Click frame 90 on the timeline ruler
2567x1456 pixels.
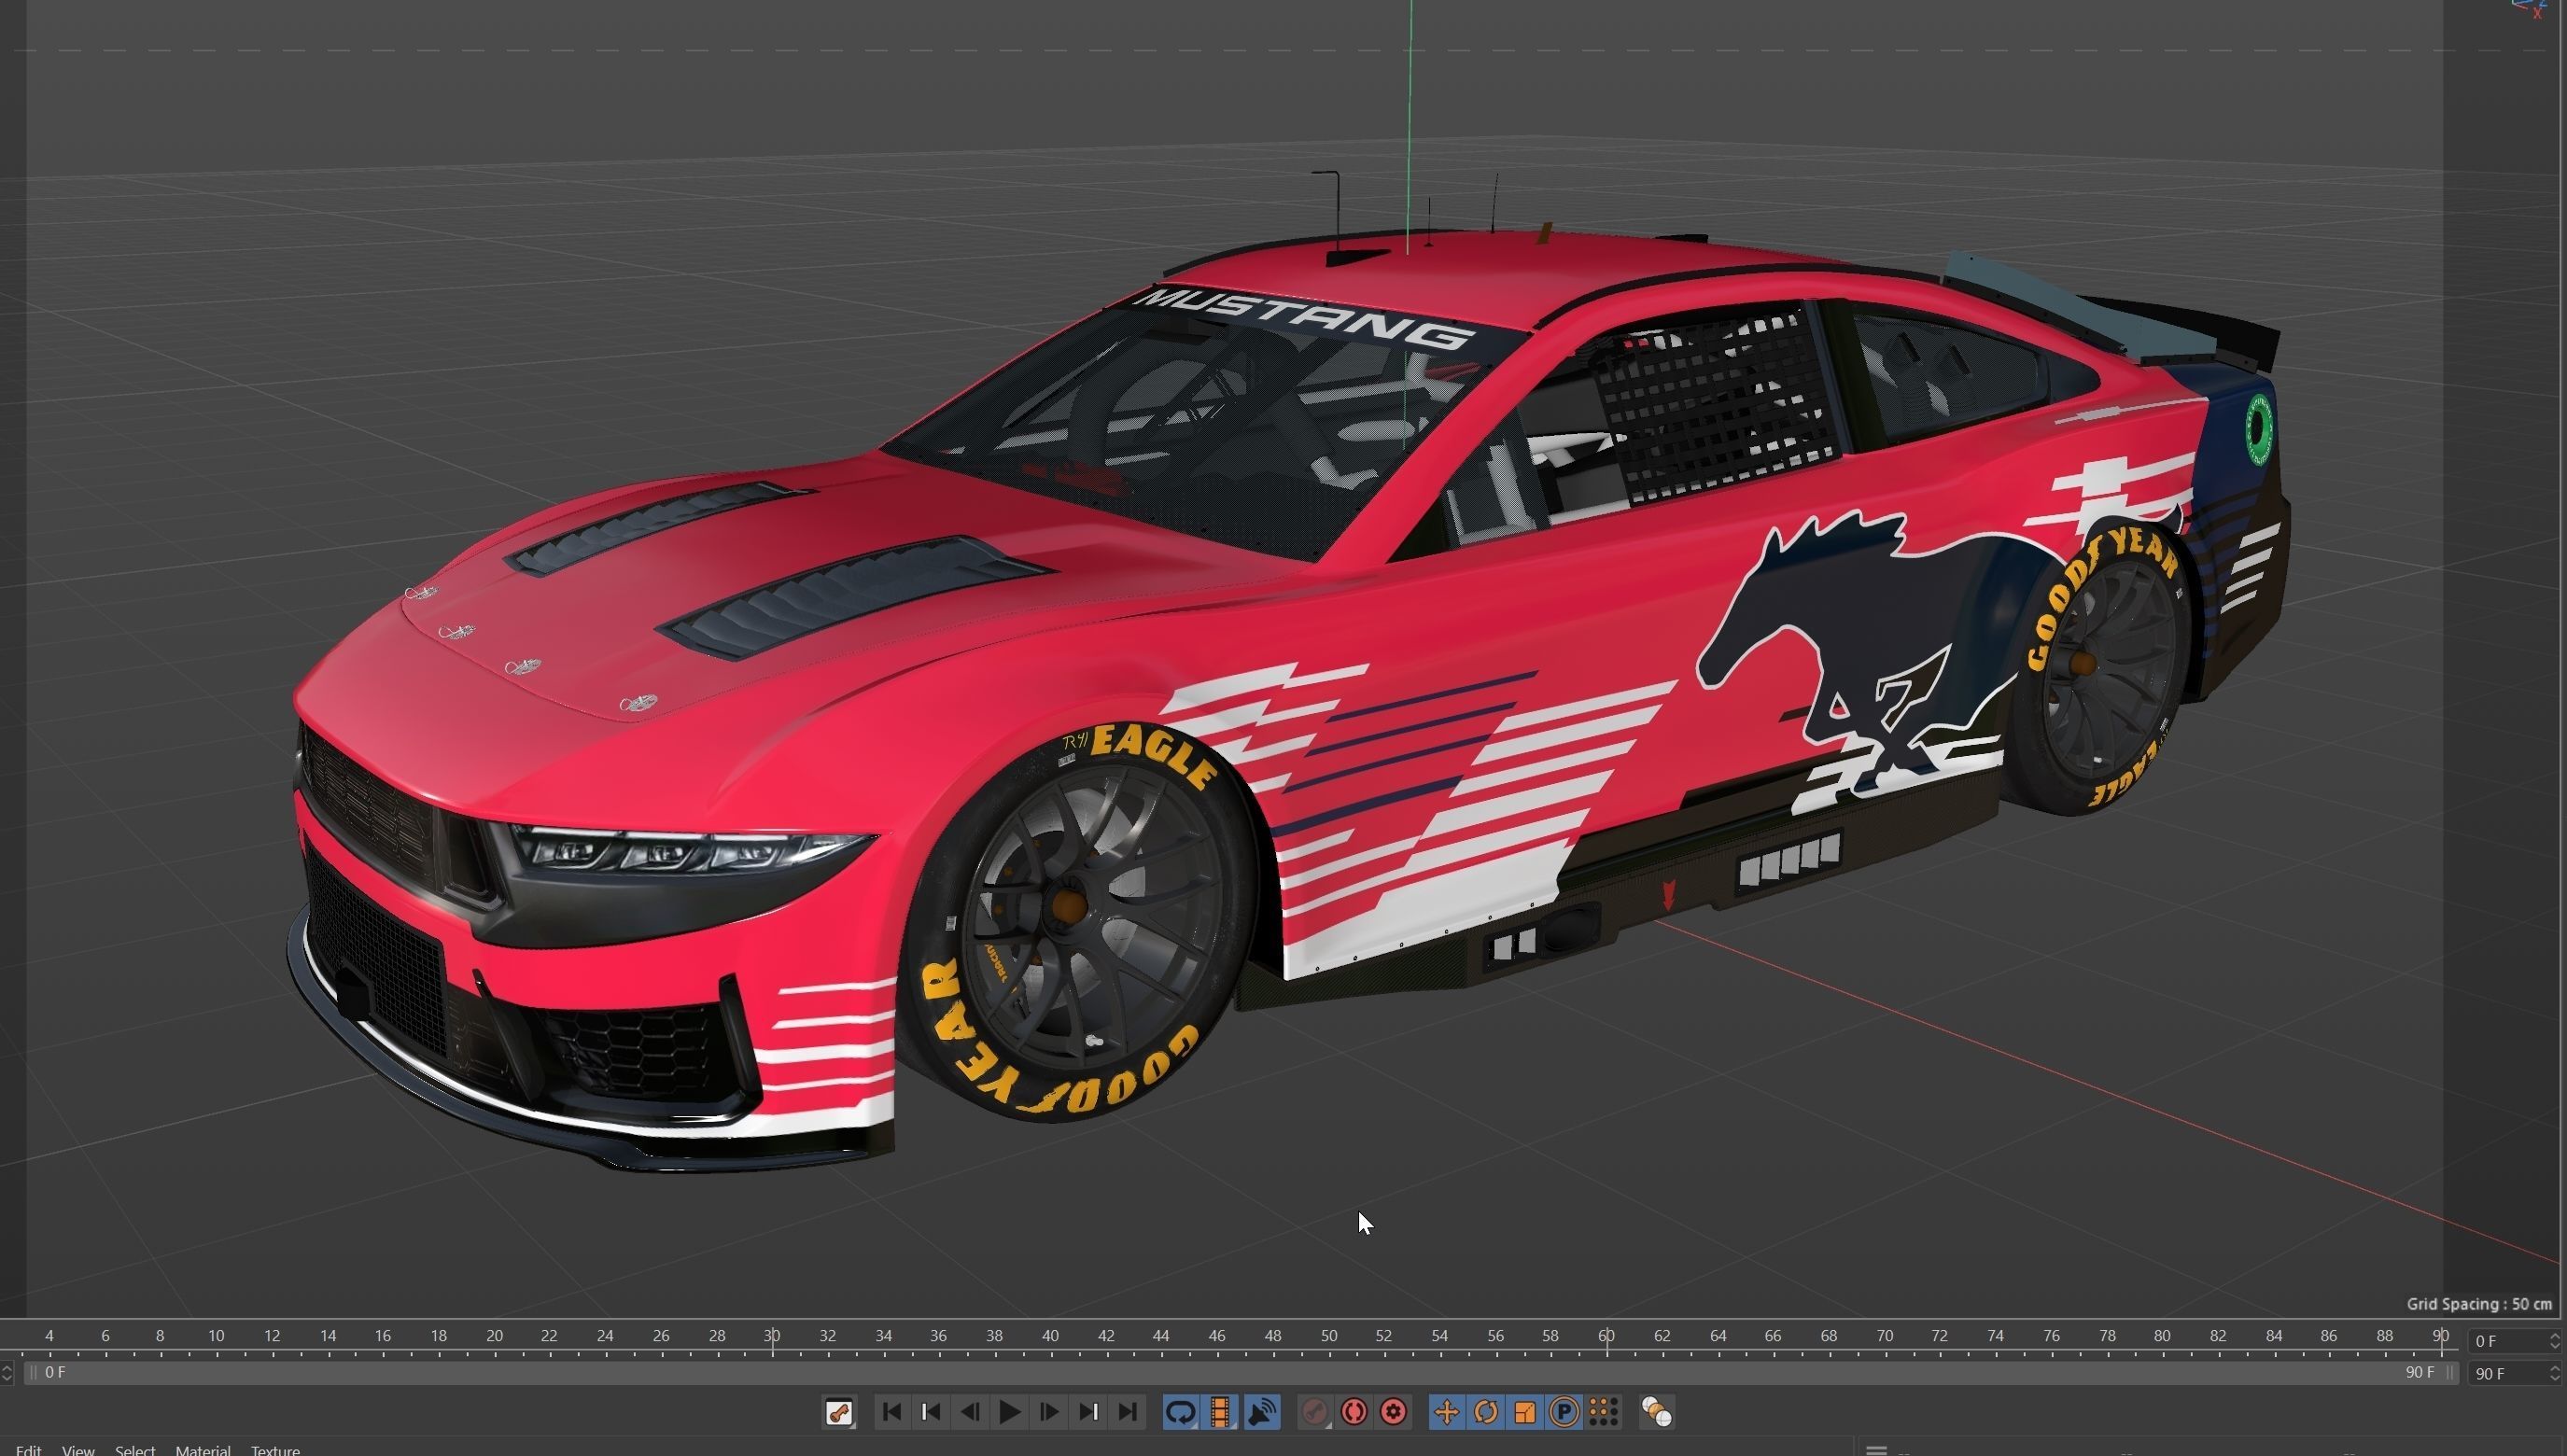click(2441, 1335)
